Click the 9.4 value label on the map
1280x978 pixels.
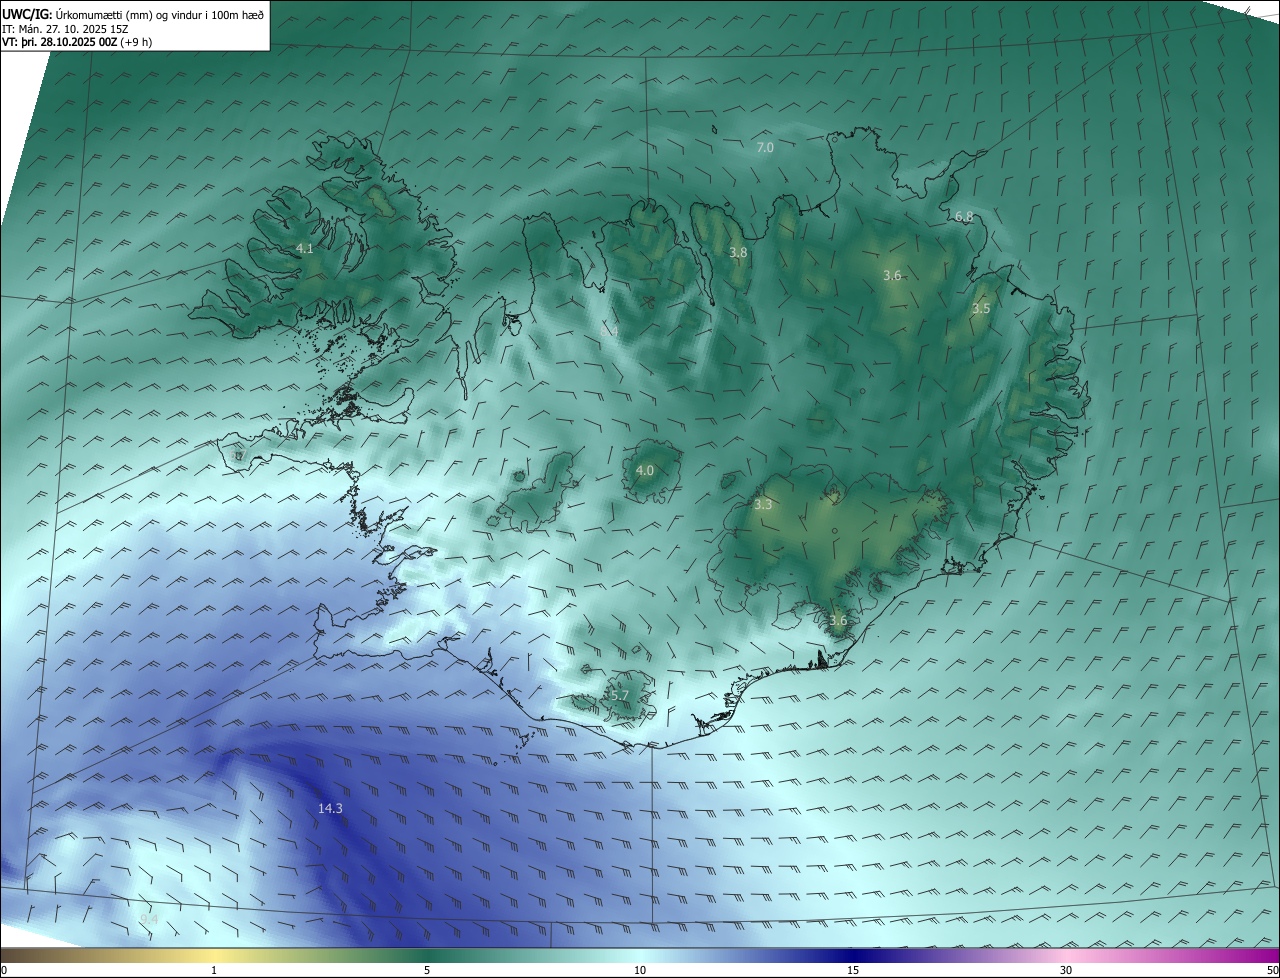point(149,919)
